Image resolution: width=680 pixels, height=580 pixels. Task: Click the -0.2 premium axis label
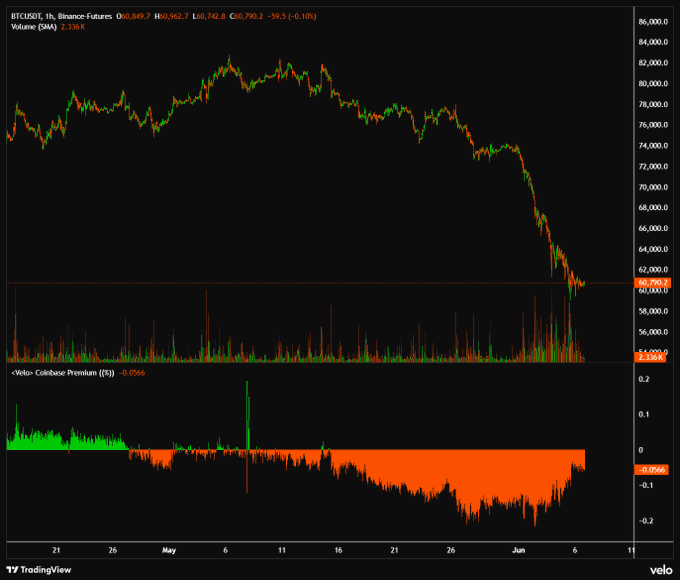click(x=646, y=521)
